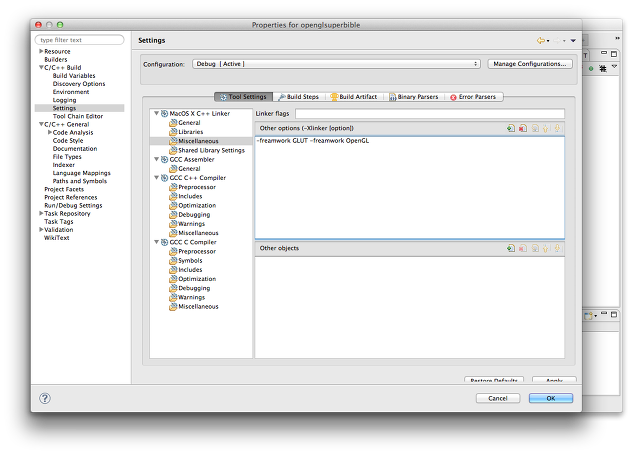Image resolution: width=630 pixels, height=455 pixels.
Task: Open the Configuration dropdown showing Debug [Active]
Action: coord(336,64)
